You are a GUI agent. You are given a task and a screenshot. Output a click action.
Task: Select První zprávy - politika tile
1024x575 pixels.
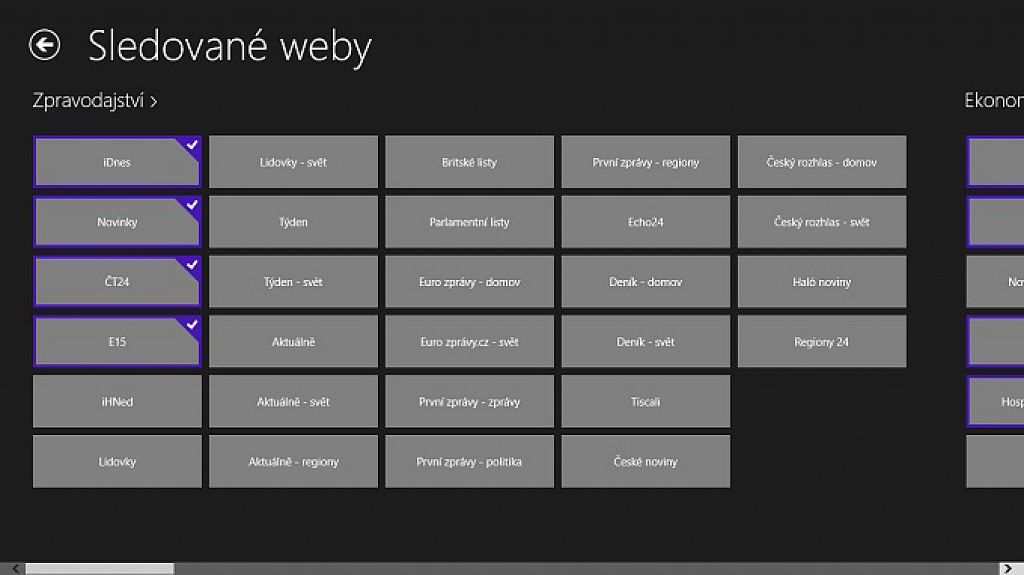(x=470, y=461)
